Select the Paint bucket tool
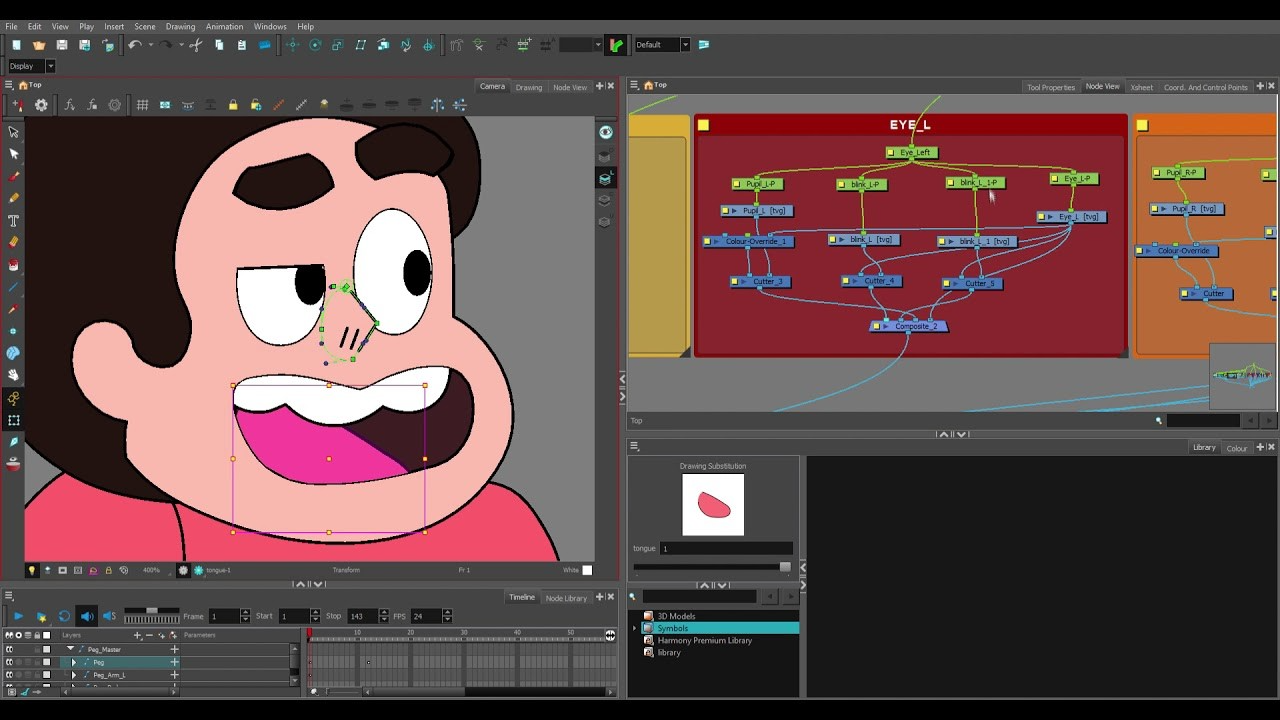Screen dimensions: 1280x720 [x=14, y=265]
